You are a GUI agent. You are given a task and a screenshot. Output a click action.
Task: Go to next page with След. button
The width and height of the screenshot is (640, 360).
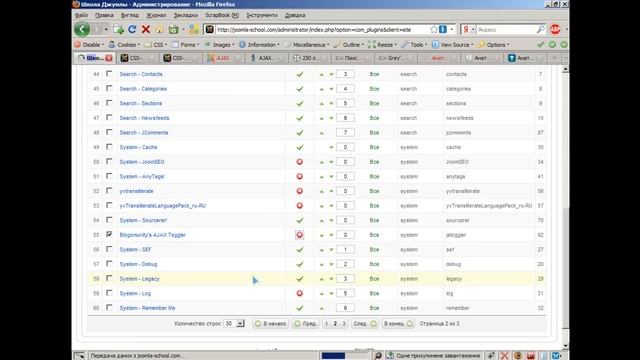click(x=365, y=323)
